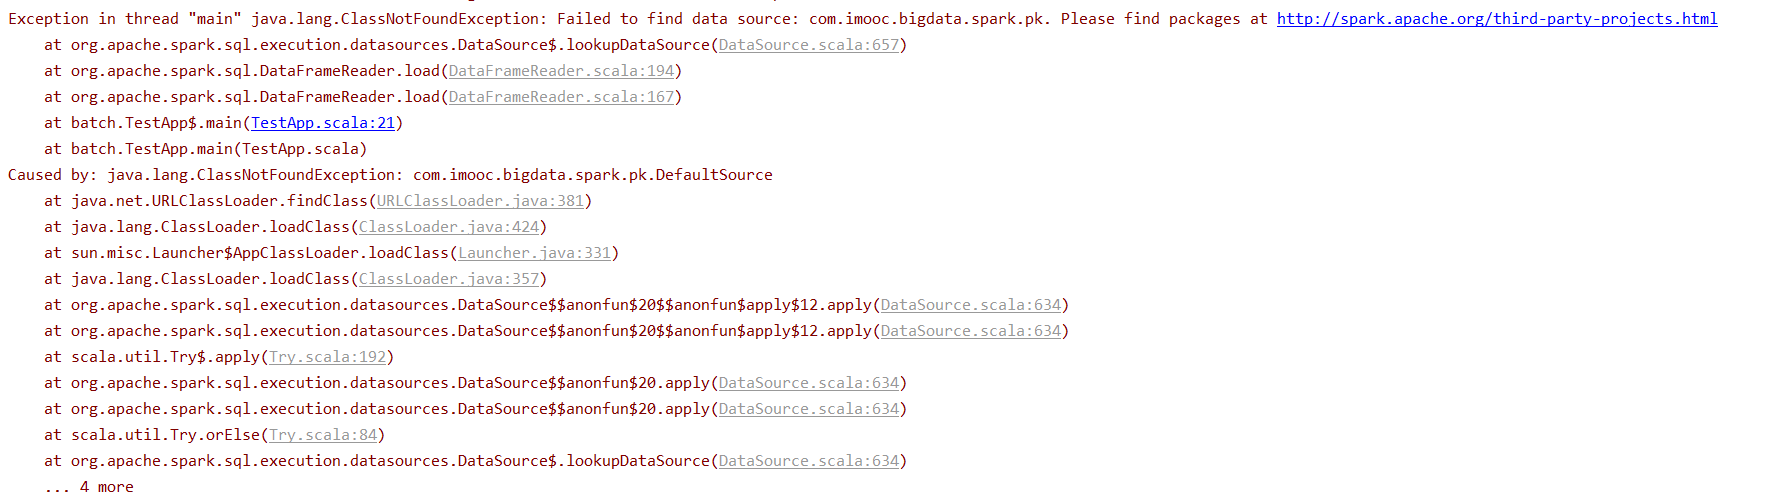Screen dimensions: 1768x500
Task: Open second anonfun$apply$12 DataSource.scala:634 link
Action: 971,331
